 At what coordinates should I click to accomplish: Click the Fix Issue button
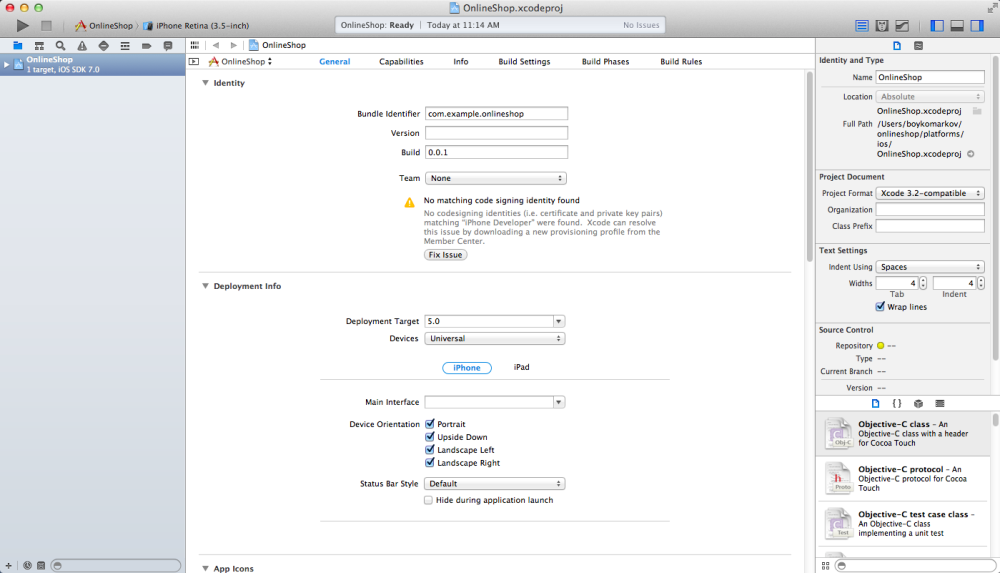tap(445, 255)
